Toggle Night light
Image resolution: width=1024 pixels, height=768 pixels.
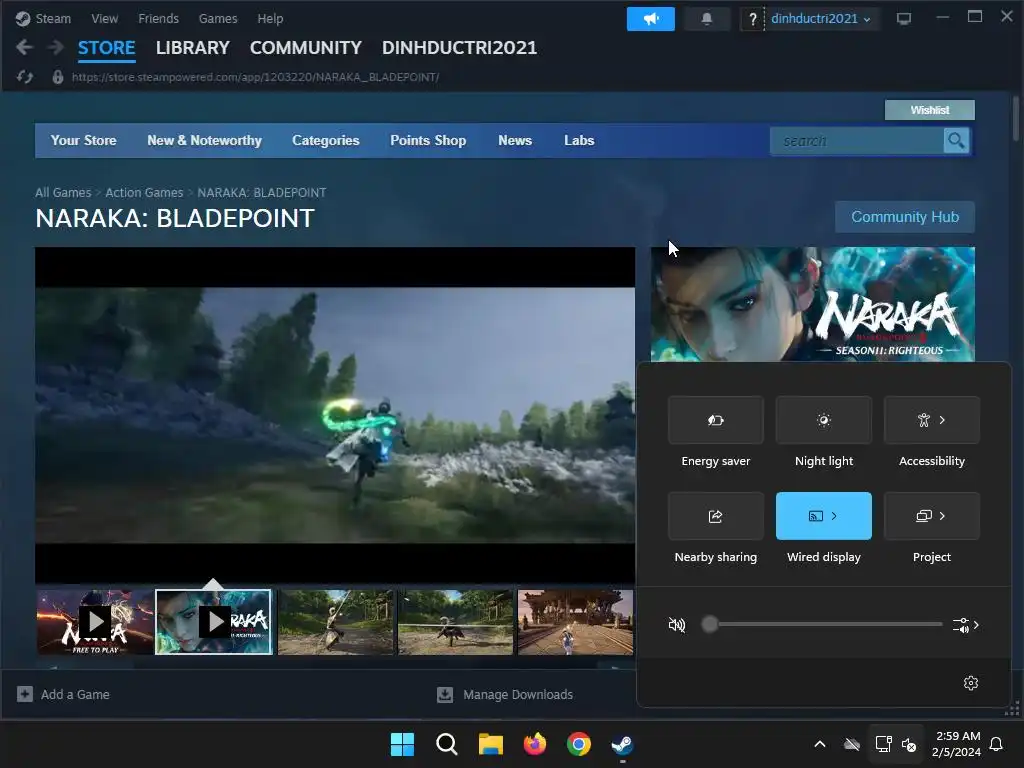pyautogui.click(x=824, y=420)
